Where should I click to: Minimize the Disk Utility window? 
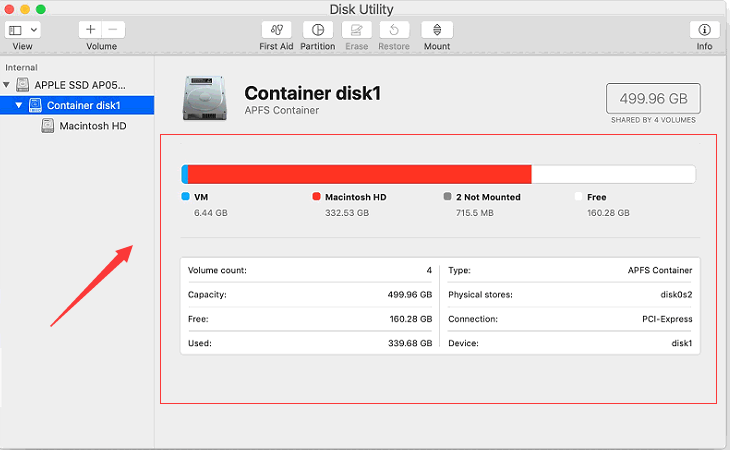25,9
